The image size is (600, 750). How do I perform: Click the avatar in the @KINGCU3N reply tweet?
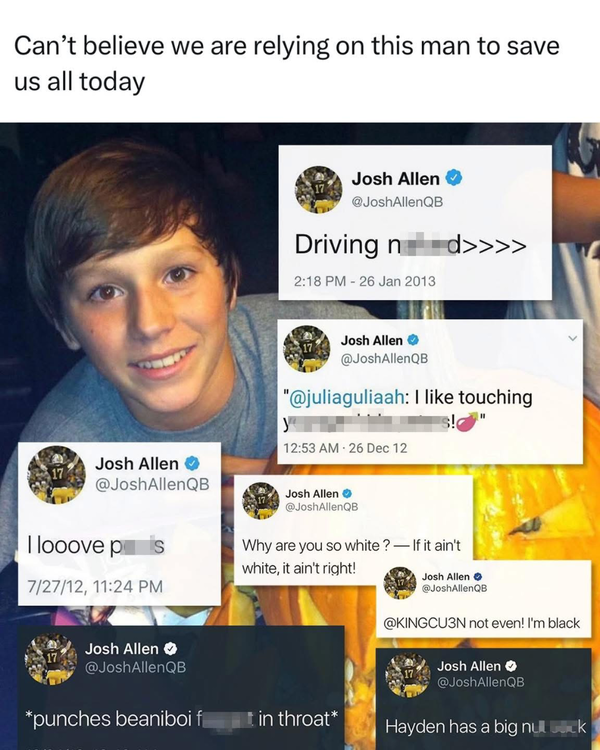pyautogui.click(x=400, y=583)
